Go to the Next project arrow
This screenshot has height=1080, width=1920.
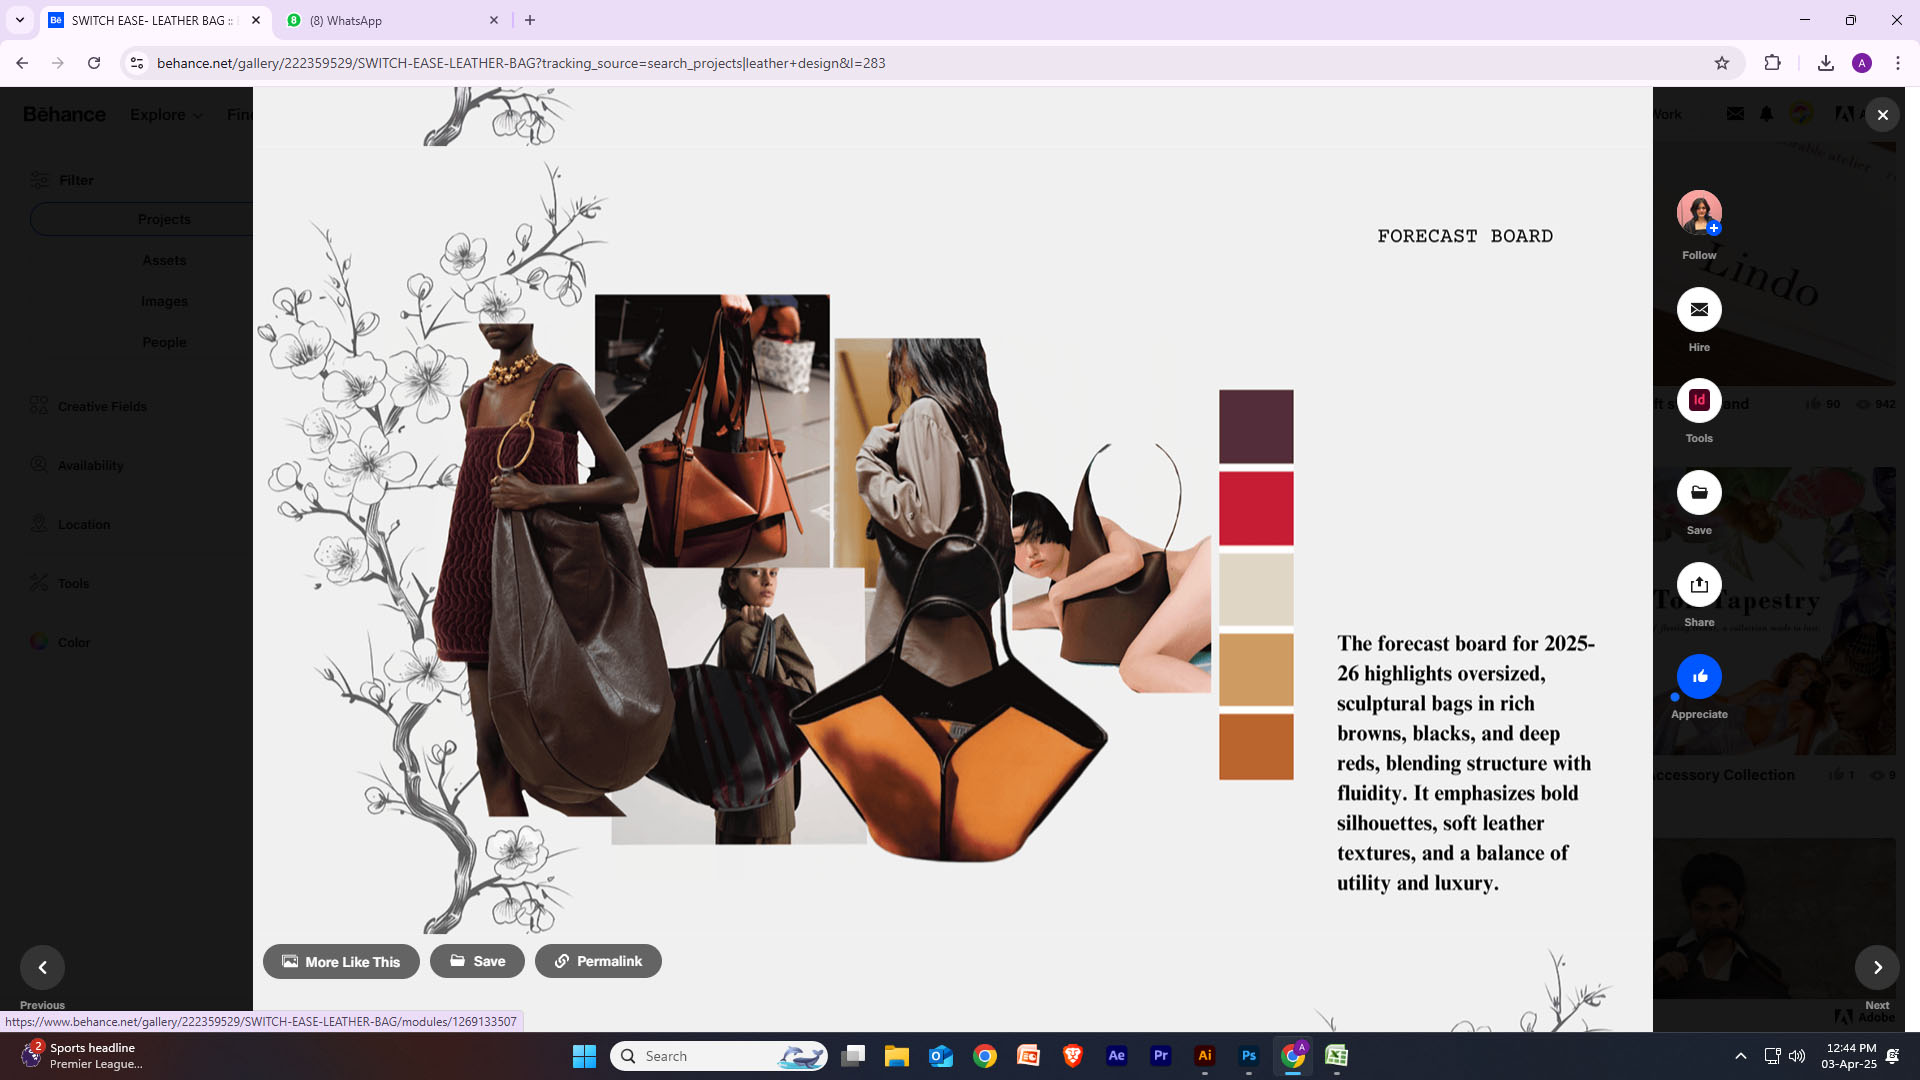point(1877,967)
